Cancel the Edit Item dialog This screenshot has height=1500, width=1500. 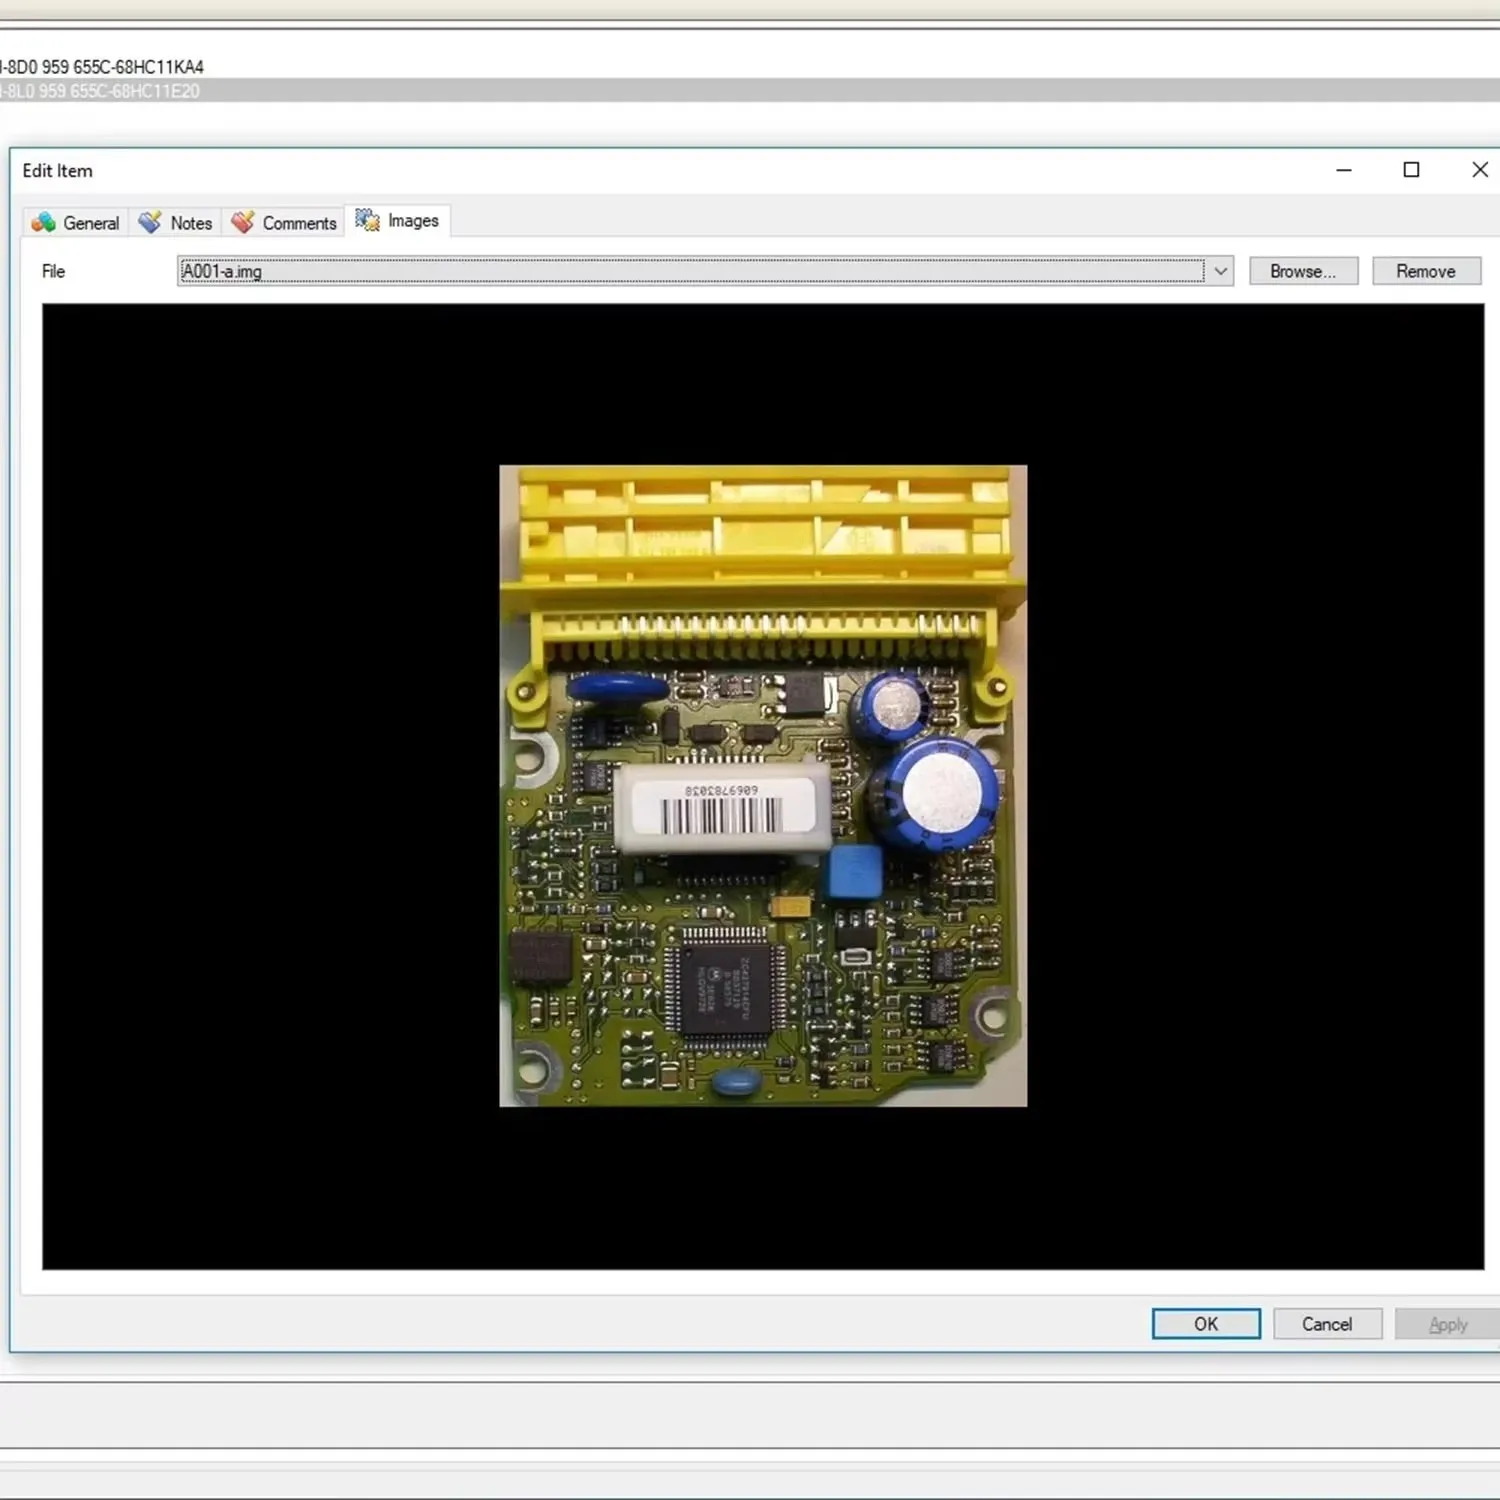point(1326,1323)
